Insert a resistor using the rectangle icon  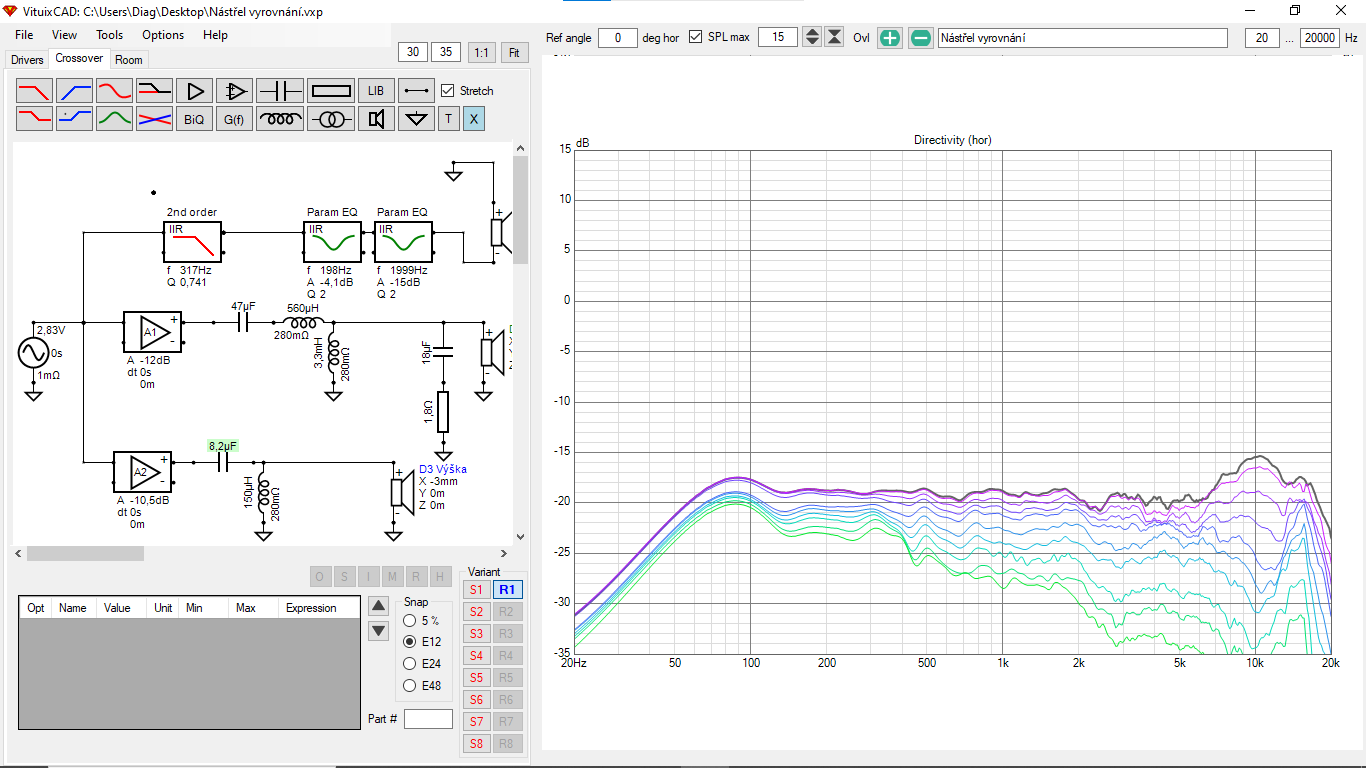[x=330, y=91]
